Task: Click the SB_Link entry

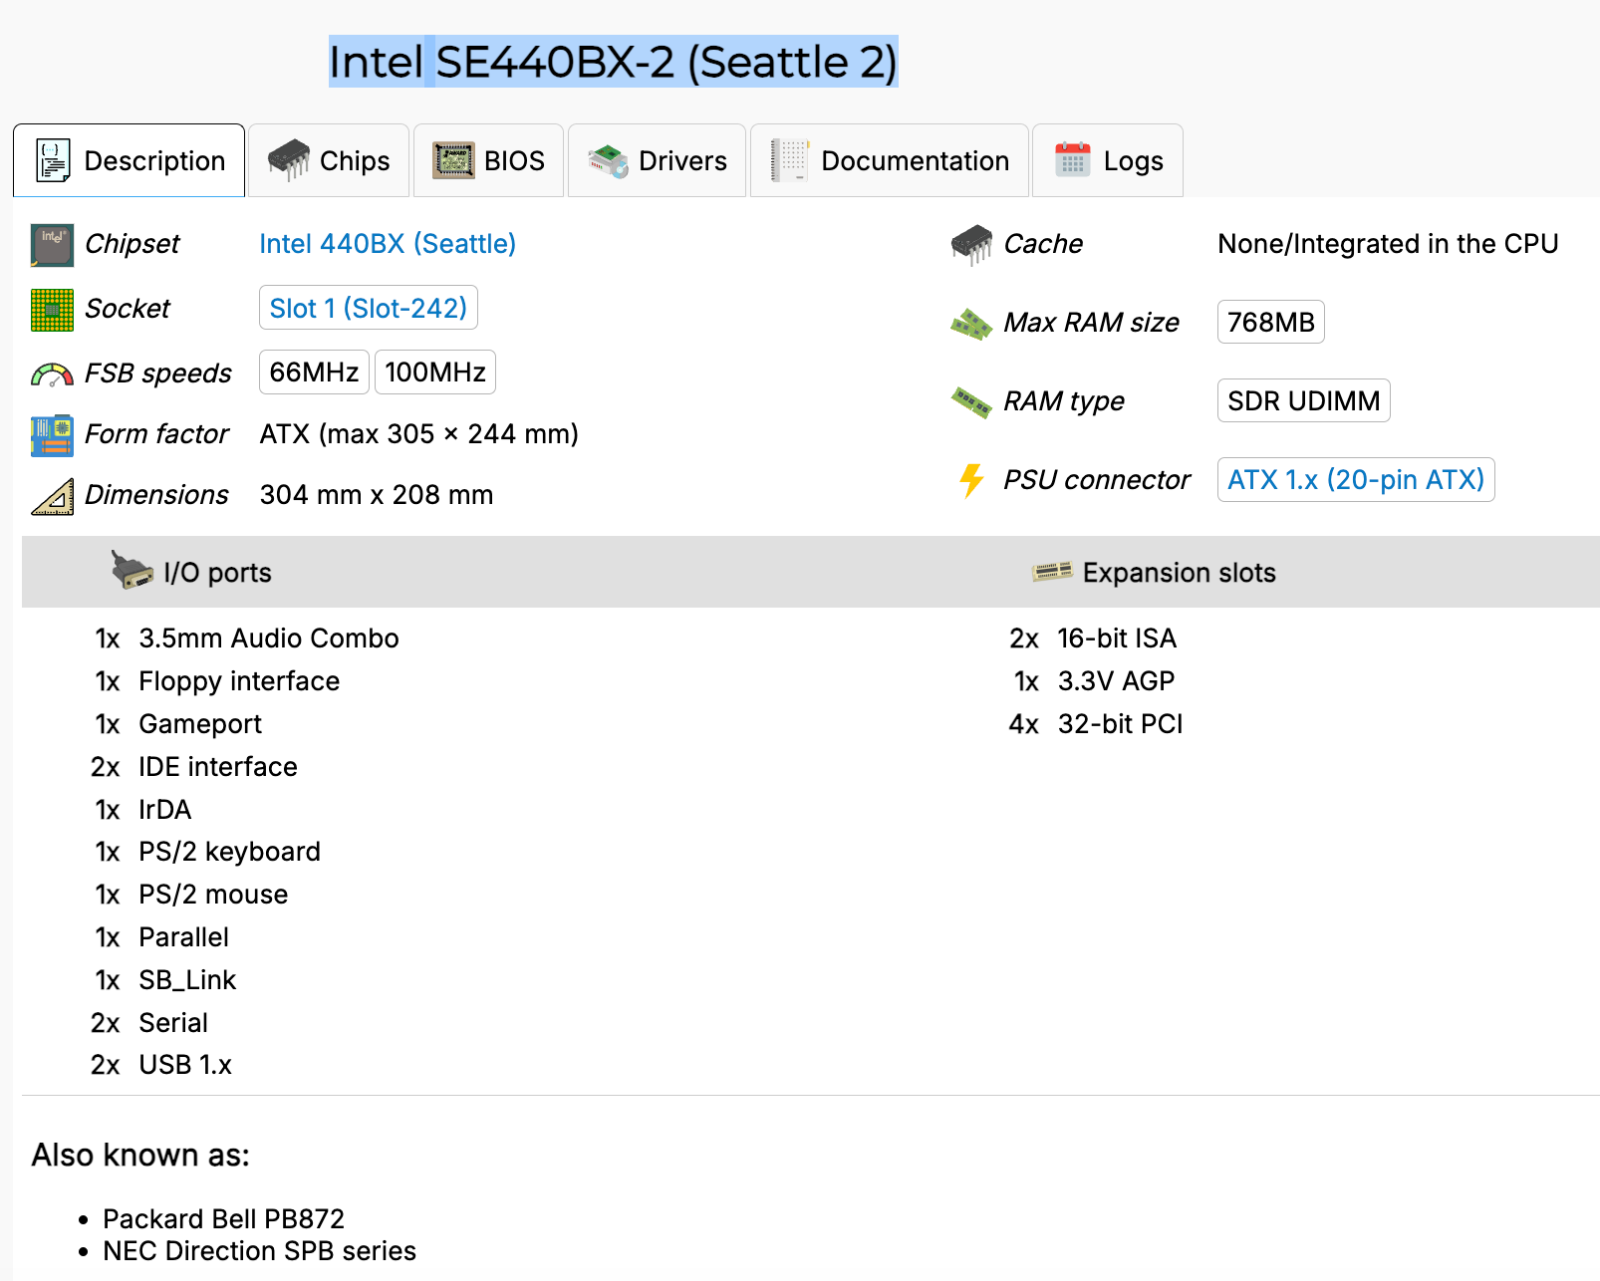Action: point(187,980)
